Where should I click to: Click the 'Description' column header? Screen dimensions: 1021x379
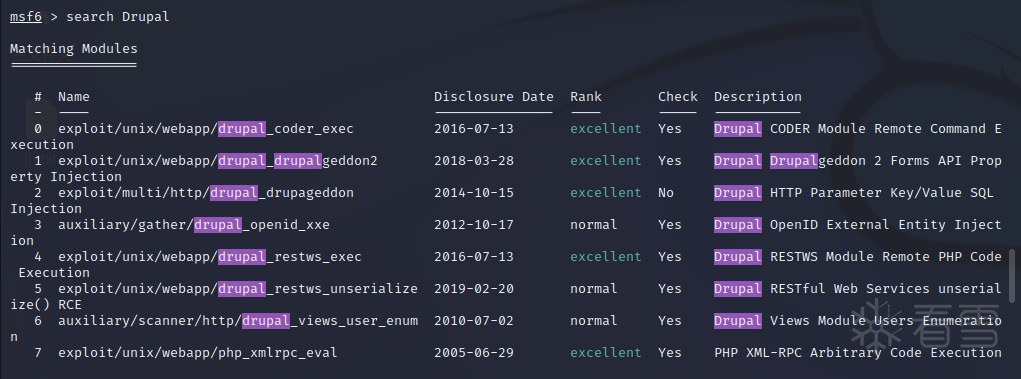pos(758,97)
